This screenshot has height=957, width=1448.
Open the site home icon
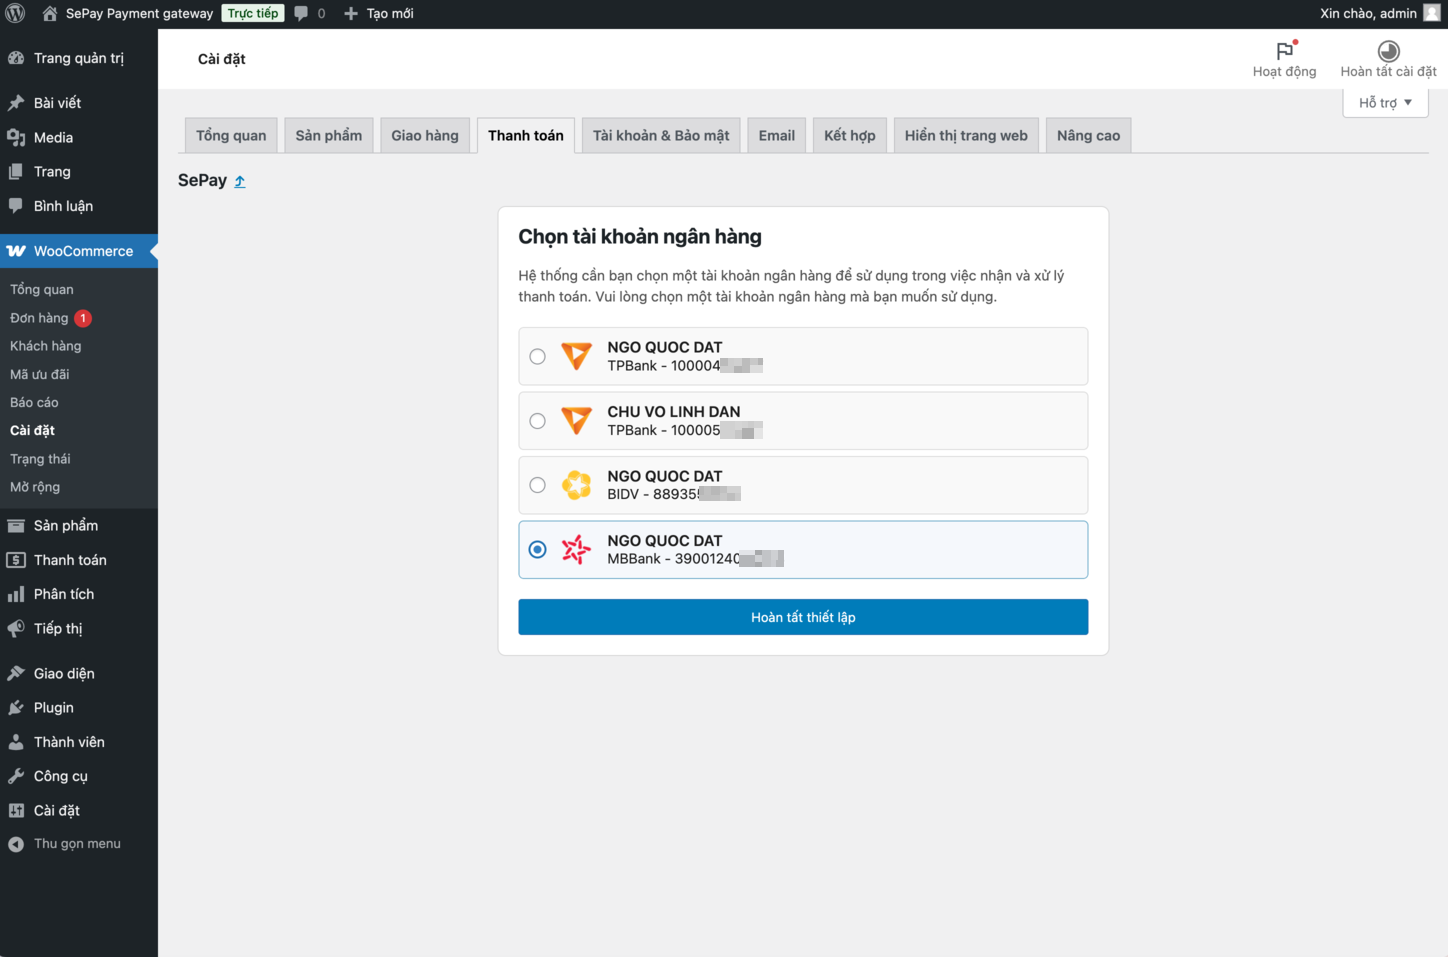[50, 14]
